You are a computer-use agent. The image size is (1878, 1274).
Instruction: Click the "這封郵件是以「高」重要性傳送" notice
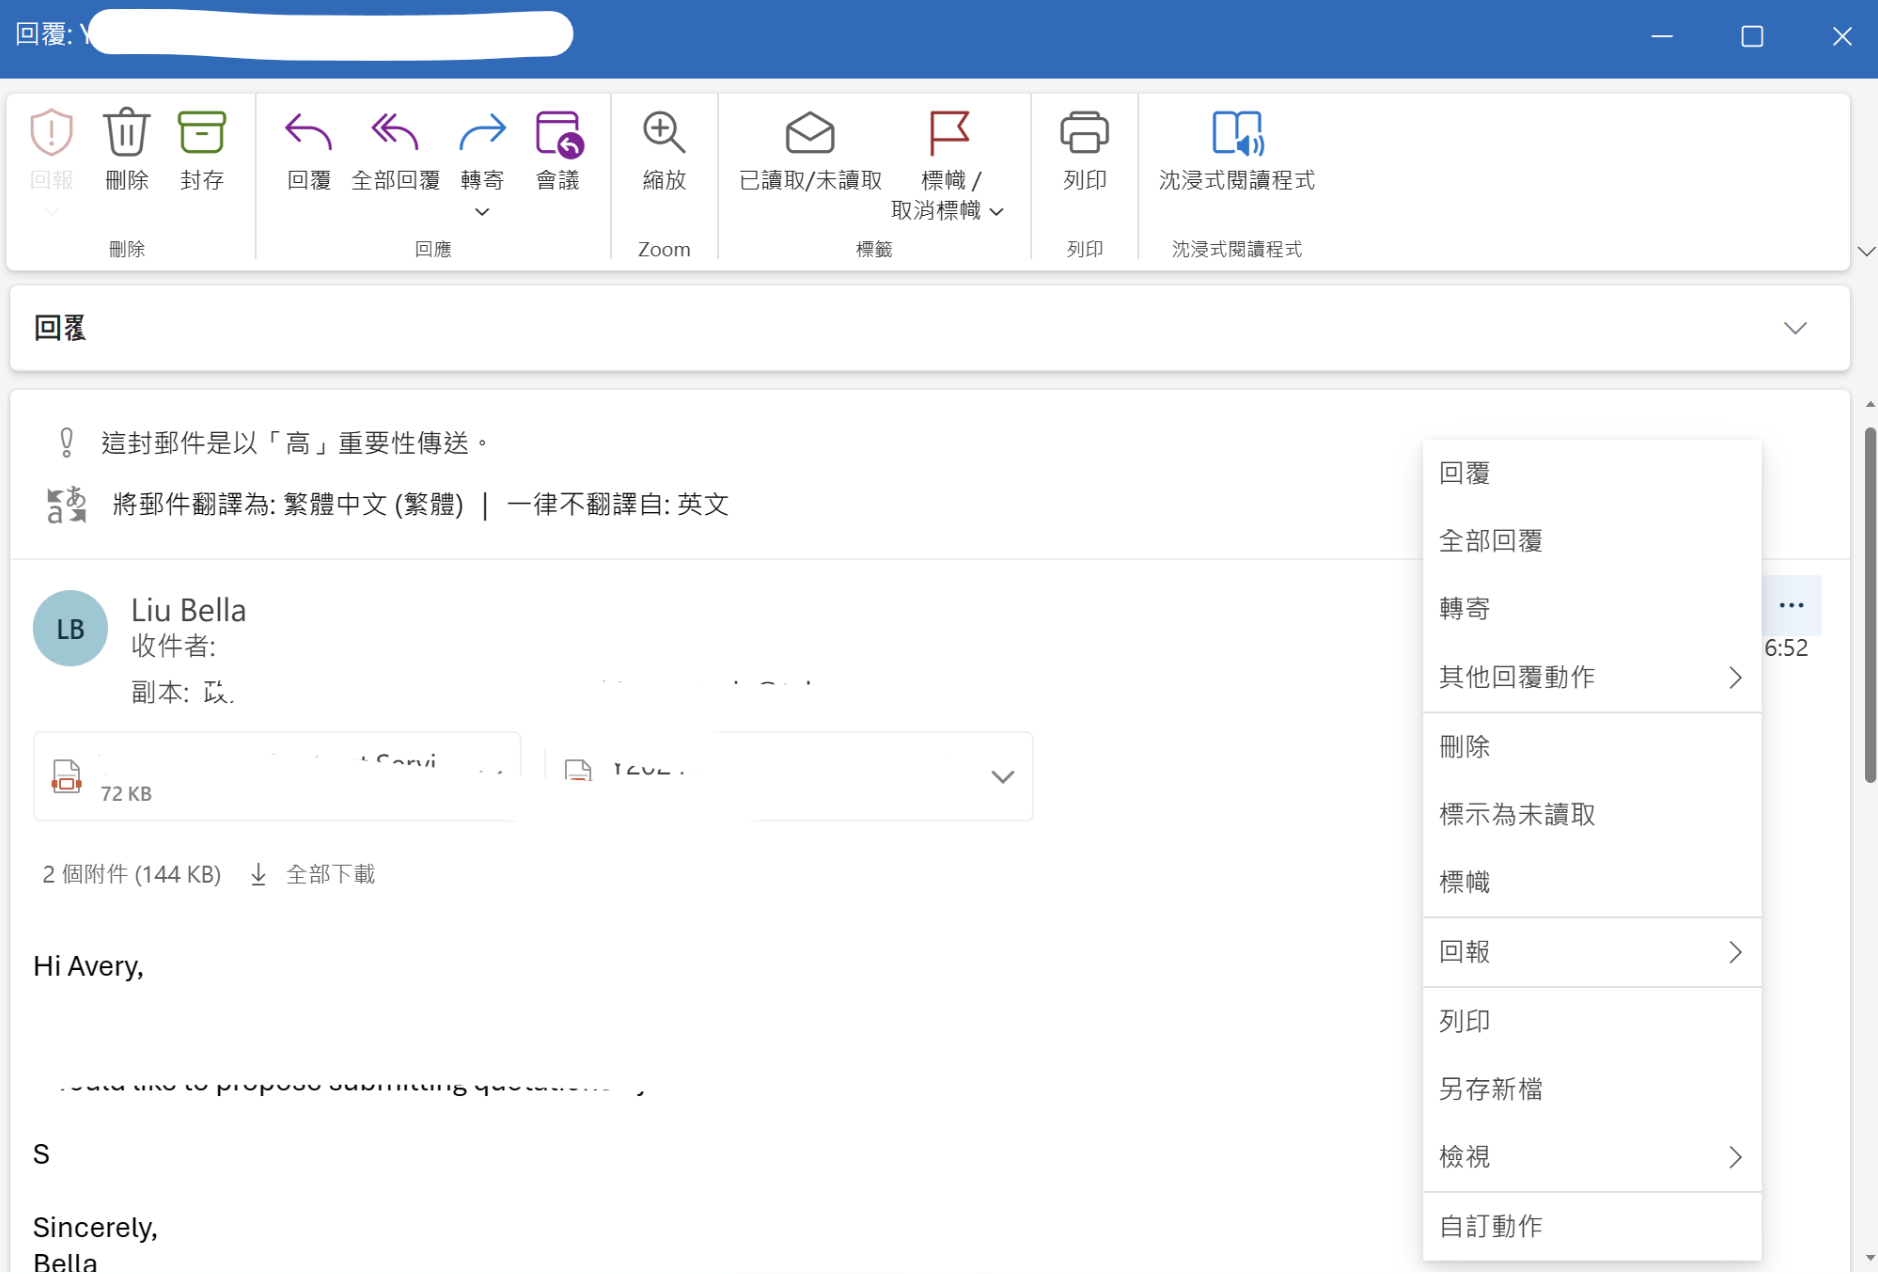[295, 443]
